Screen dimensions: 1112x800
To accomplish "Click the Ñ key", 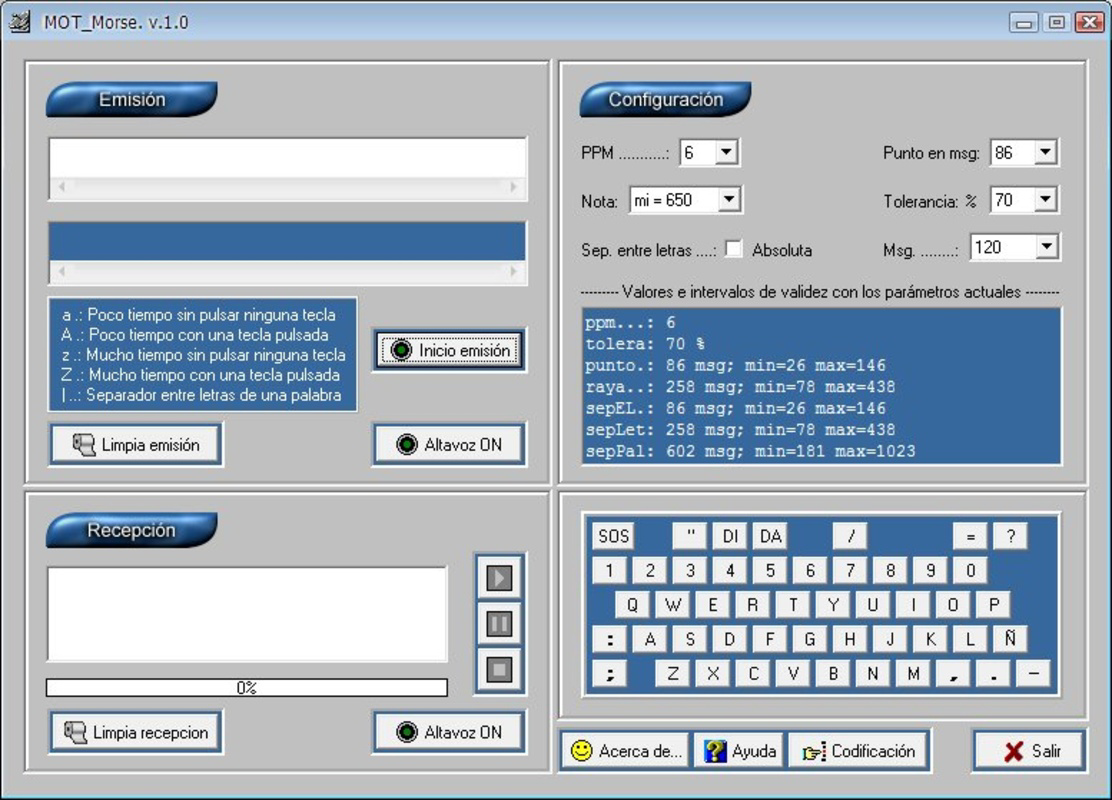I will [x=1010, y=639].
